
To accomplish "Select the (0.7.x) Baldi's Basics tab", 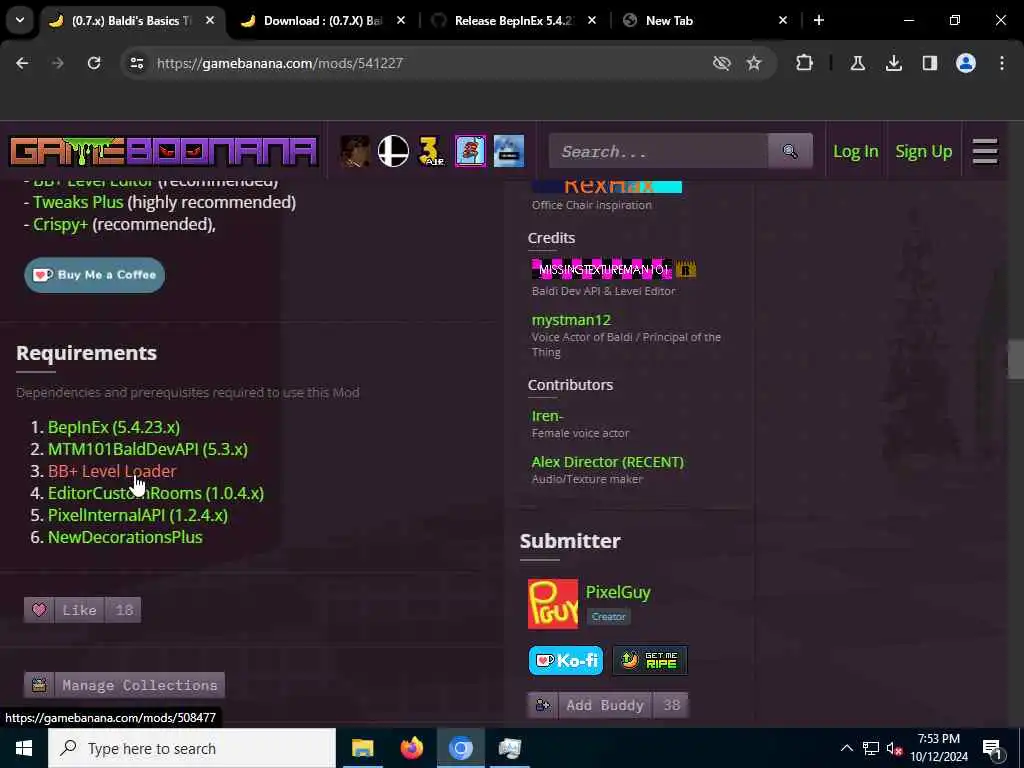I will 131,21.
